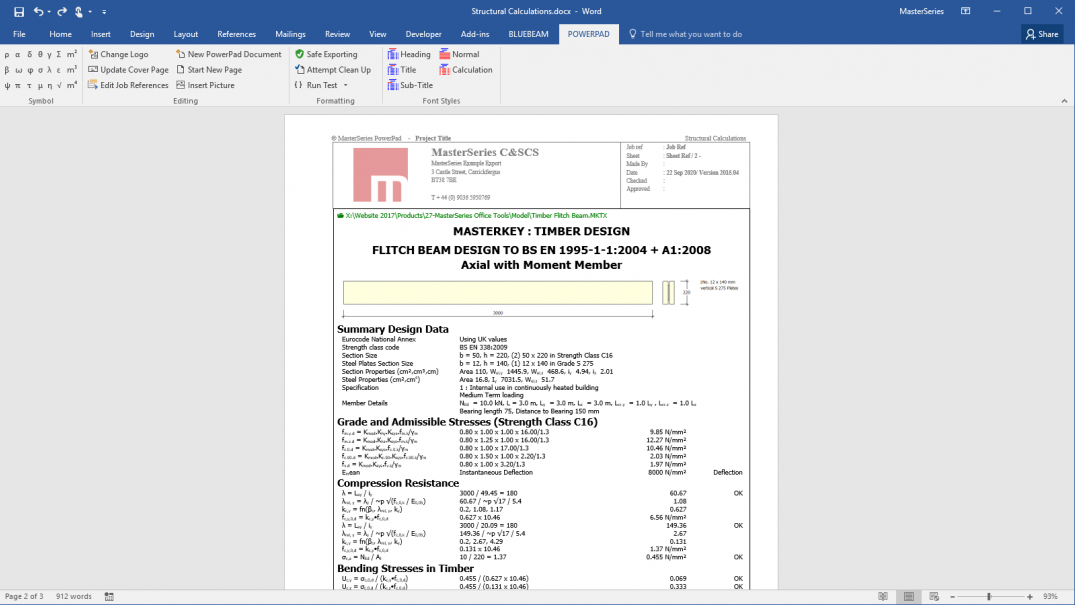Insert the m⁴ unit symbol
This screenshot has width=1075, height=605.
[x=71, y=86]
